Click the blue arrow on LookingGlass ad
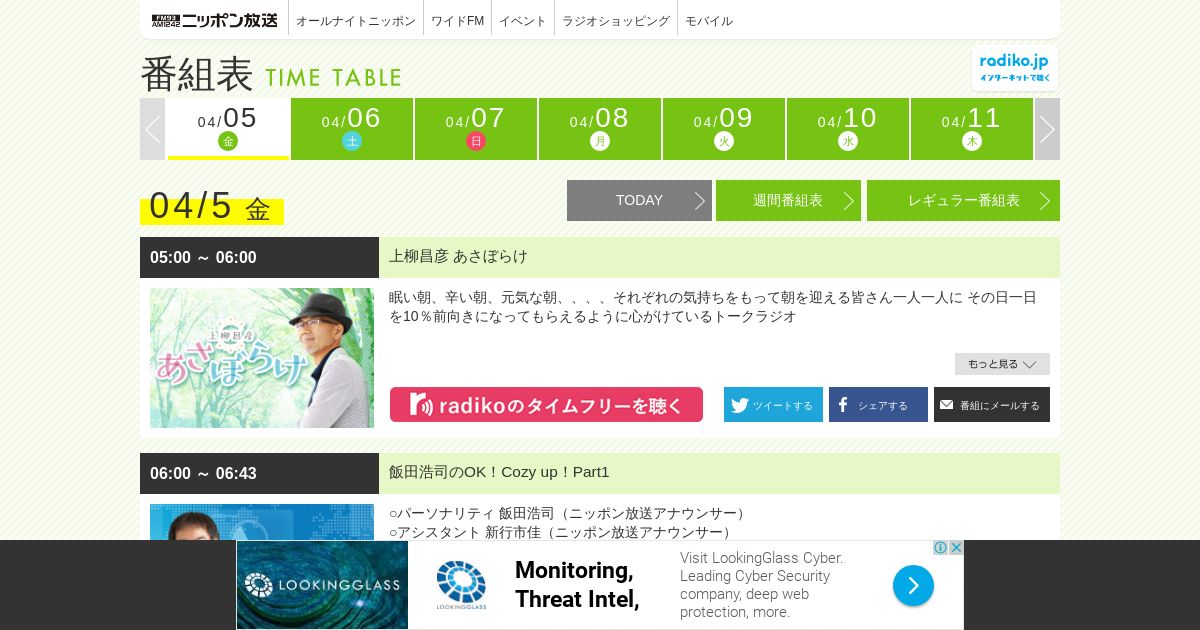Image resolution: width=1200 pixels, height=630 pixels. tap(913, 585)
